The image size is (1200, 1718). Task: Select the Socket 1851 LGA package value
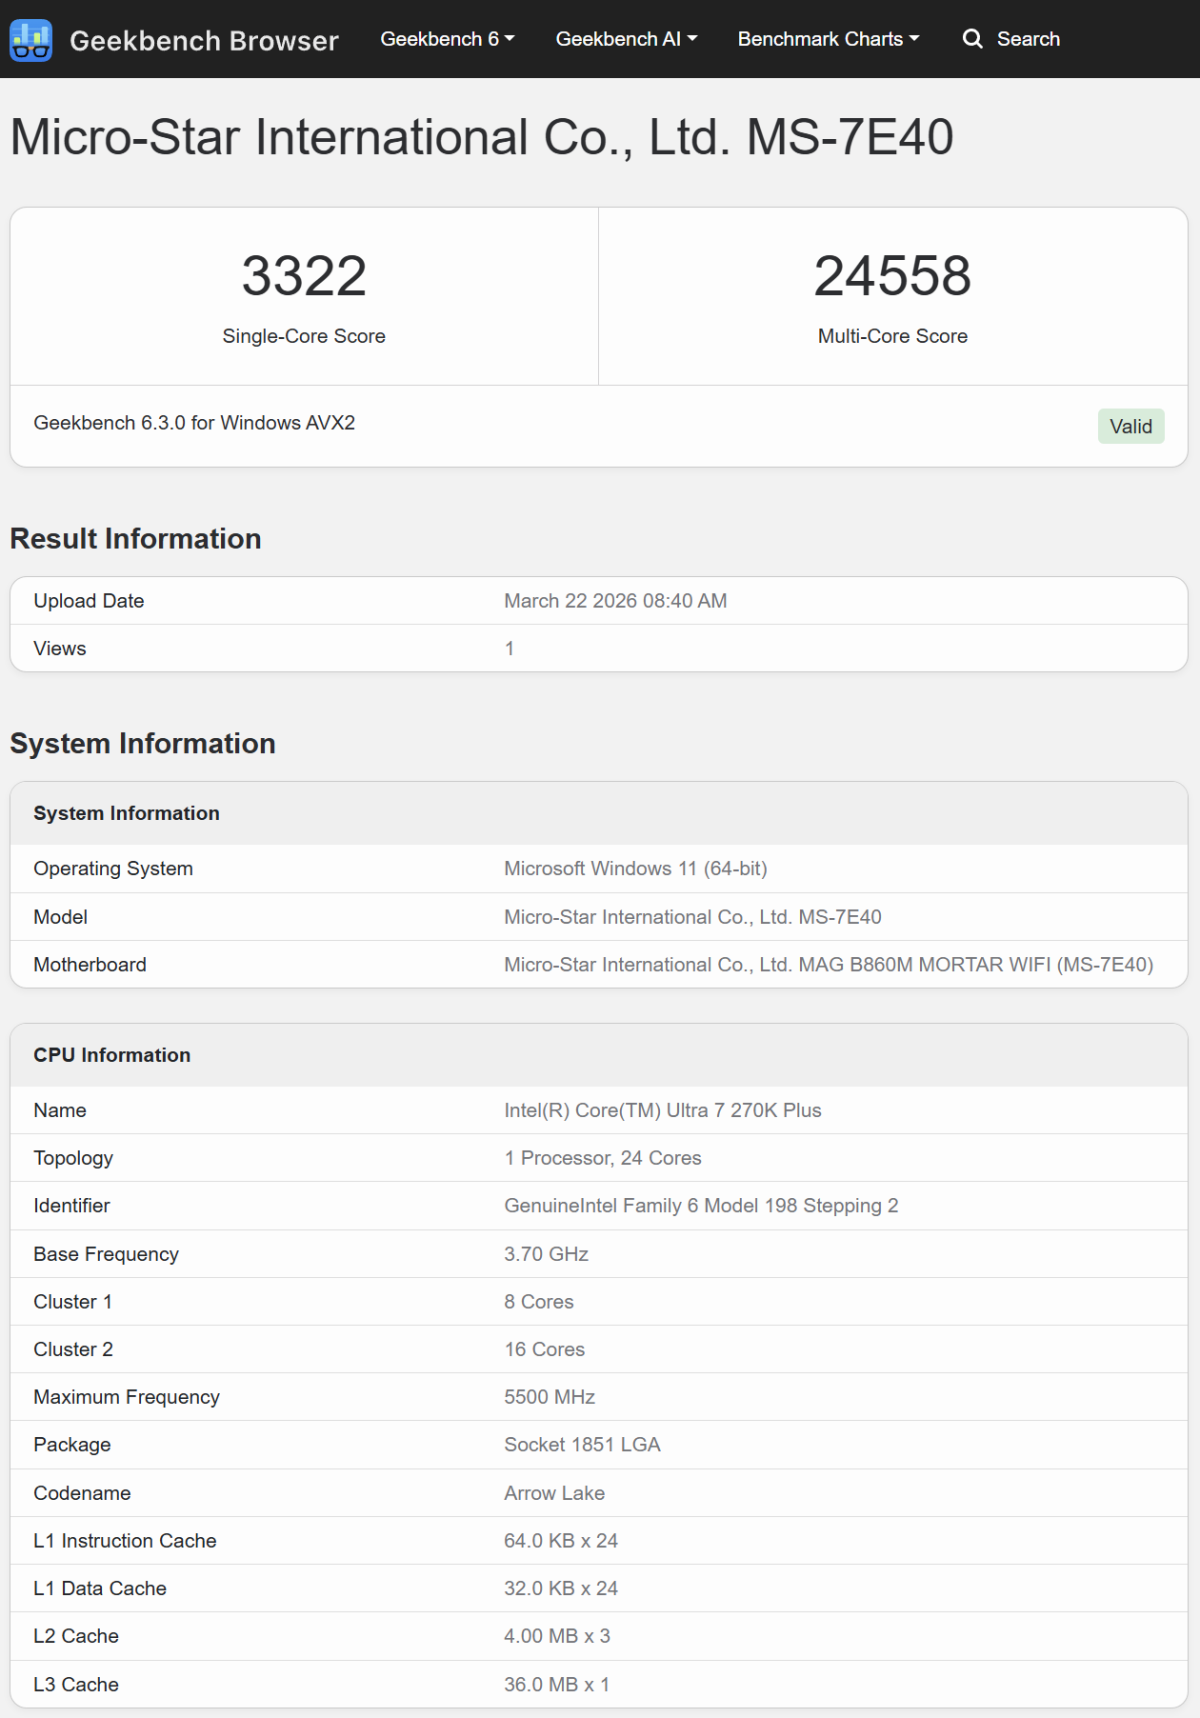click(582, 1445)
